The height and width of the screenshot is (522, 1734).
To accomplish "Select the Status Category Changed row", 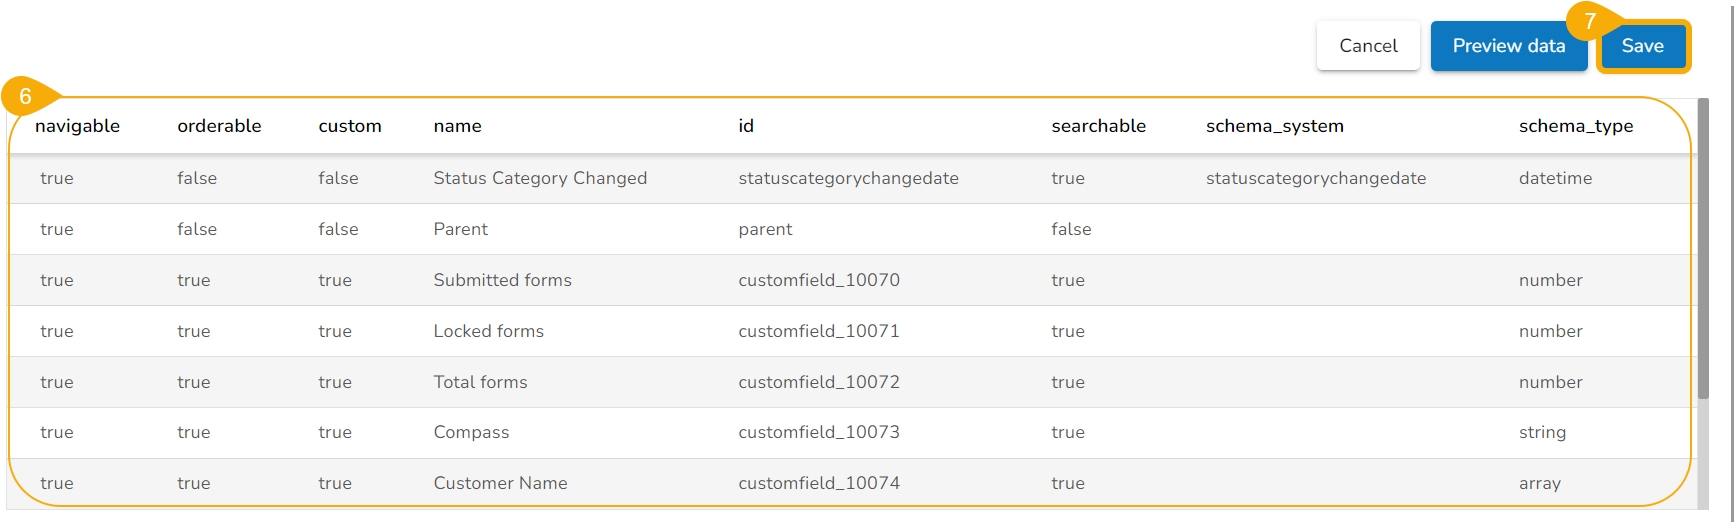I will point(540,178).
